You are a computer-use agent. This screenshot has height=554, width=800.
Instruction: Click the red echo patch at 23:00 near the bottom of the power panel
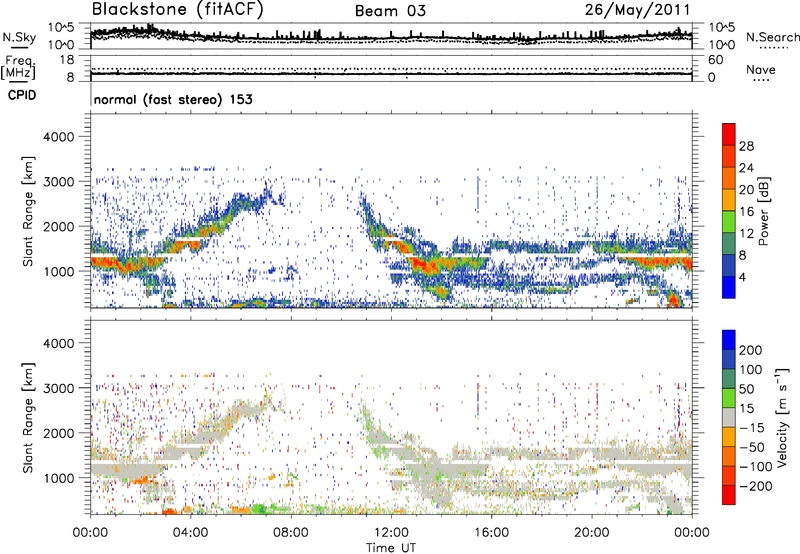pos(673,301)
